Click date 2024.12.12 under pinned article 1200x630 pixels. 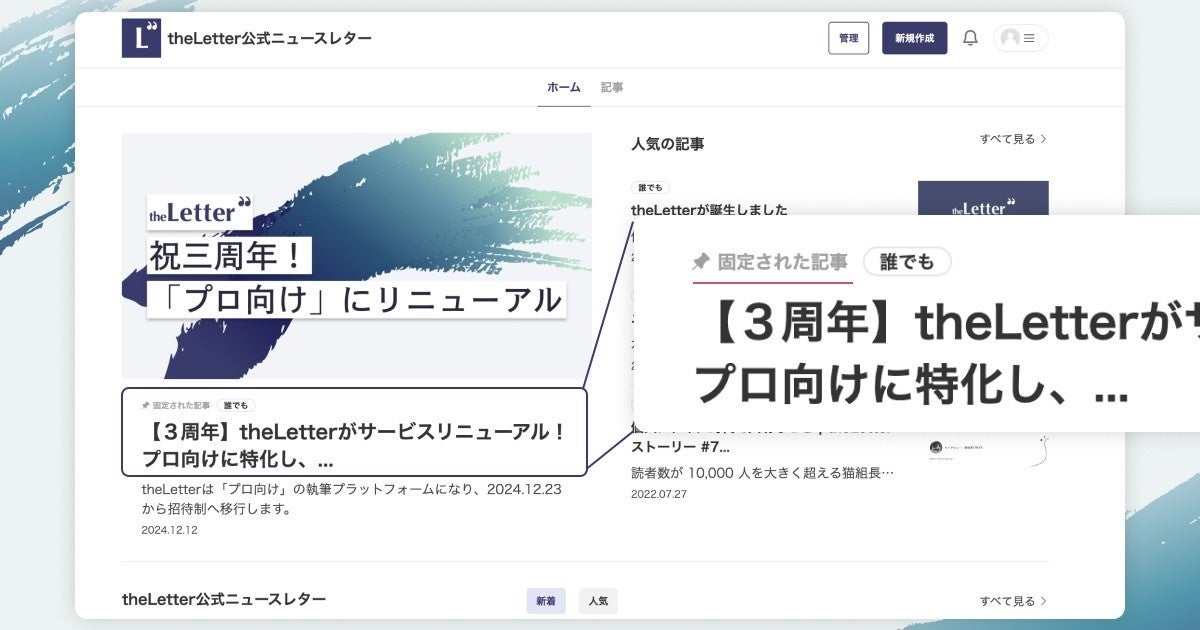(x=169, y=530)
